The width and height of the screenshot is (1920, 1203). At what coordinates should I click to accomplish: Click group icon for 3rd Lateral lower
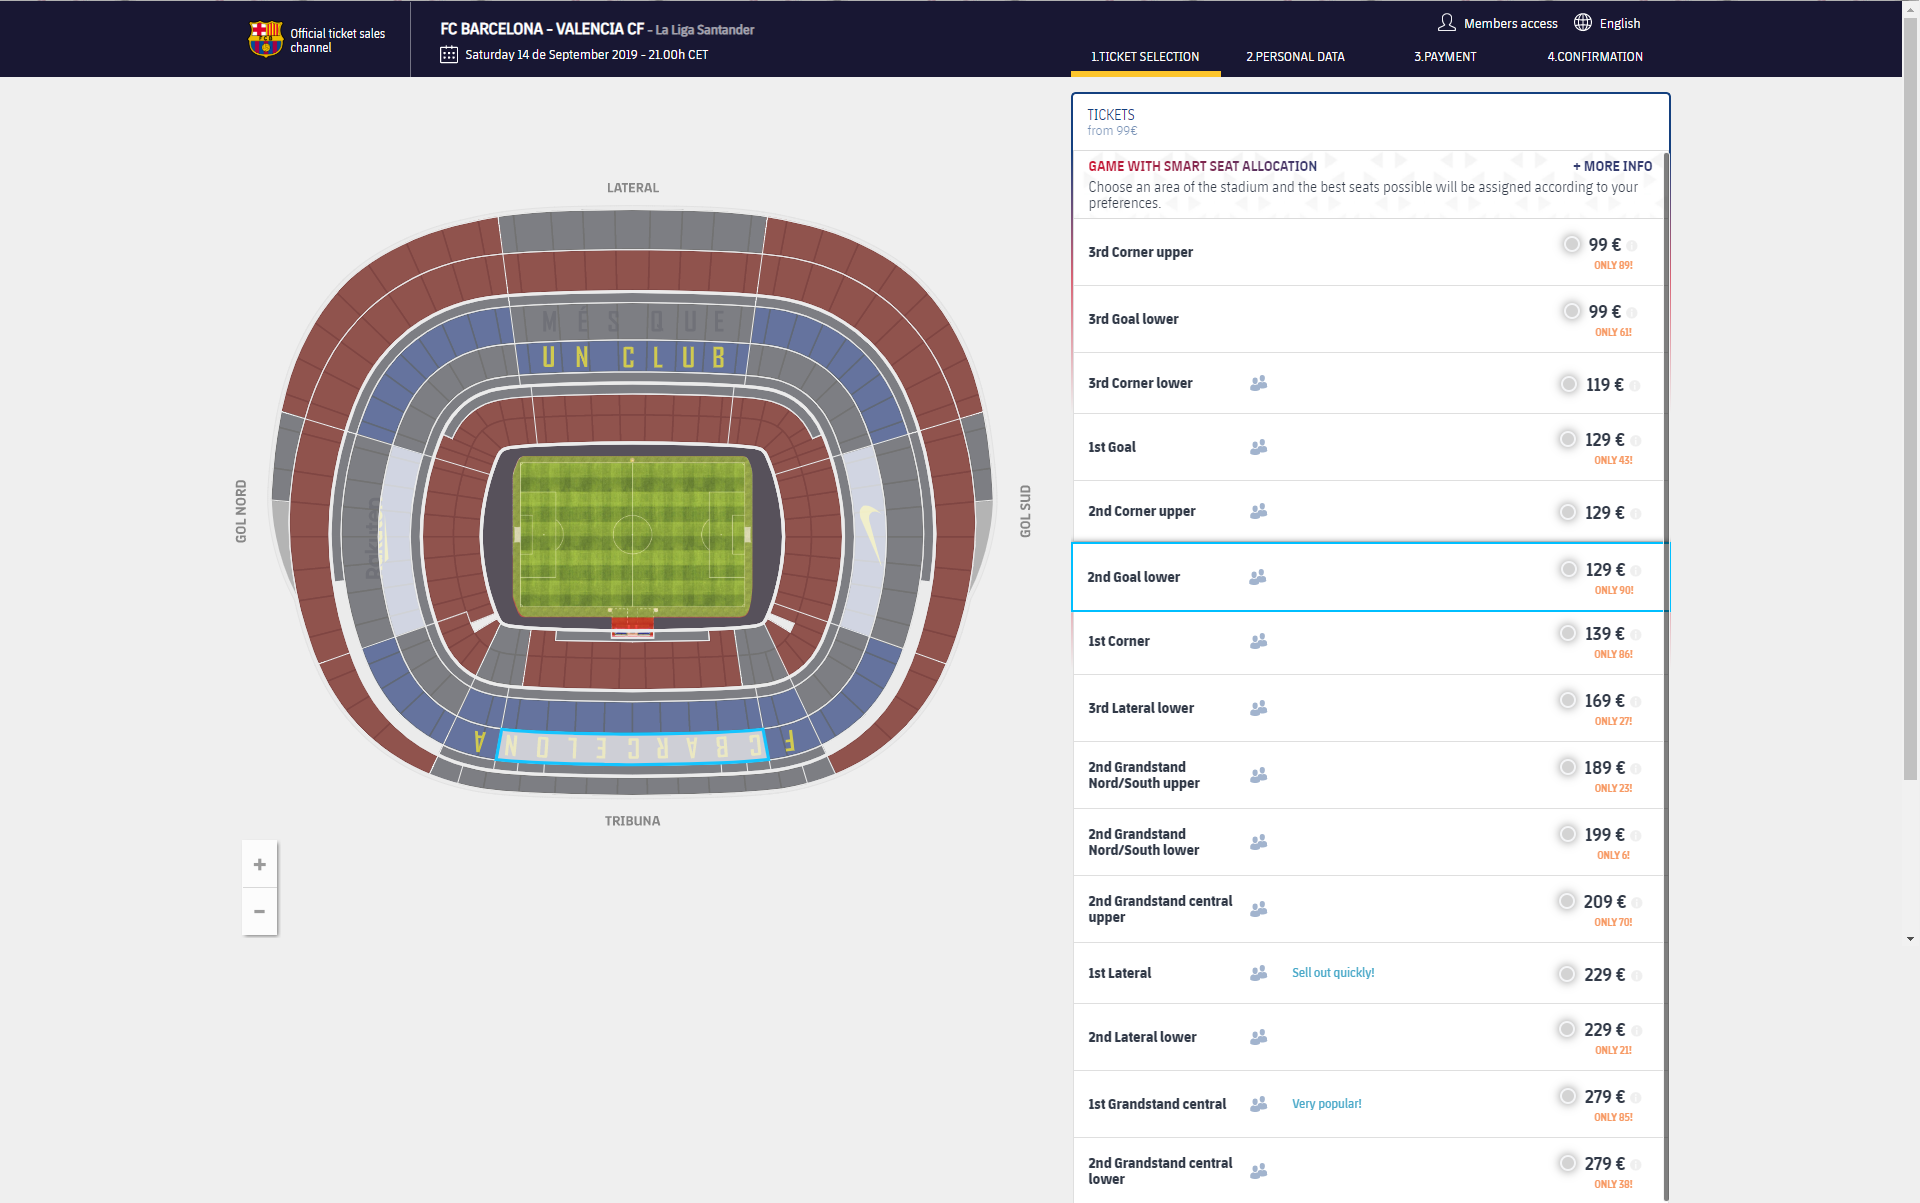point(1259,708)
